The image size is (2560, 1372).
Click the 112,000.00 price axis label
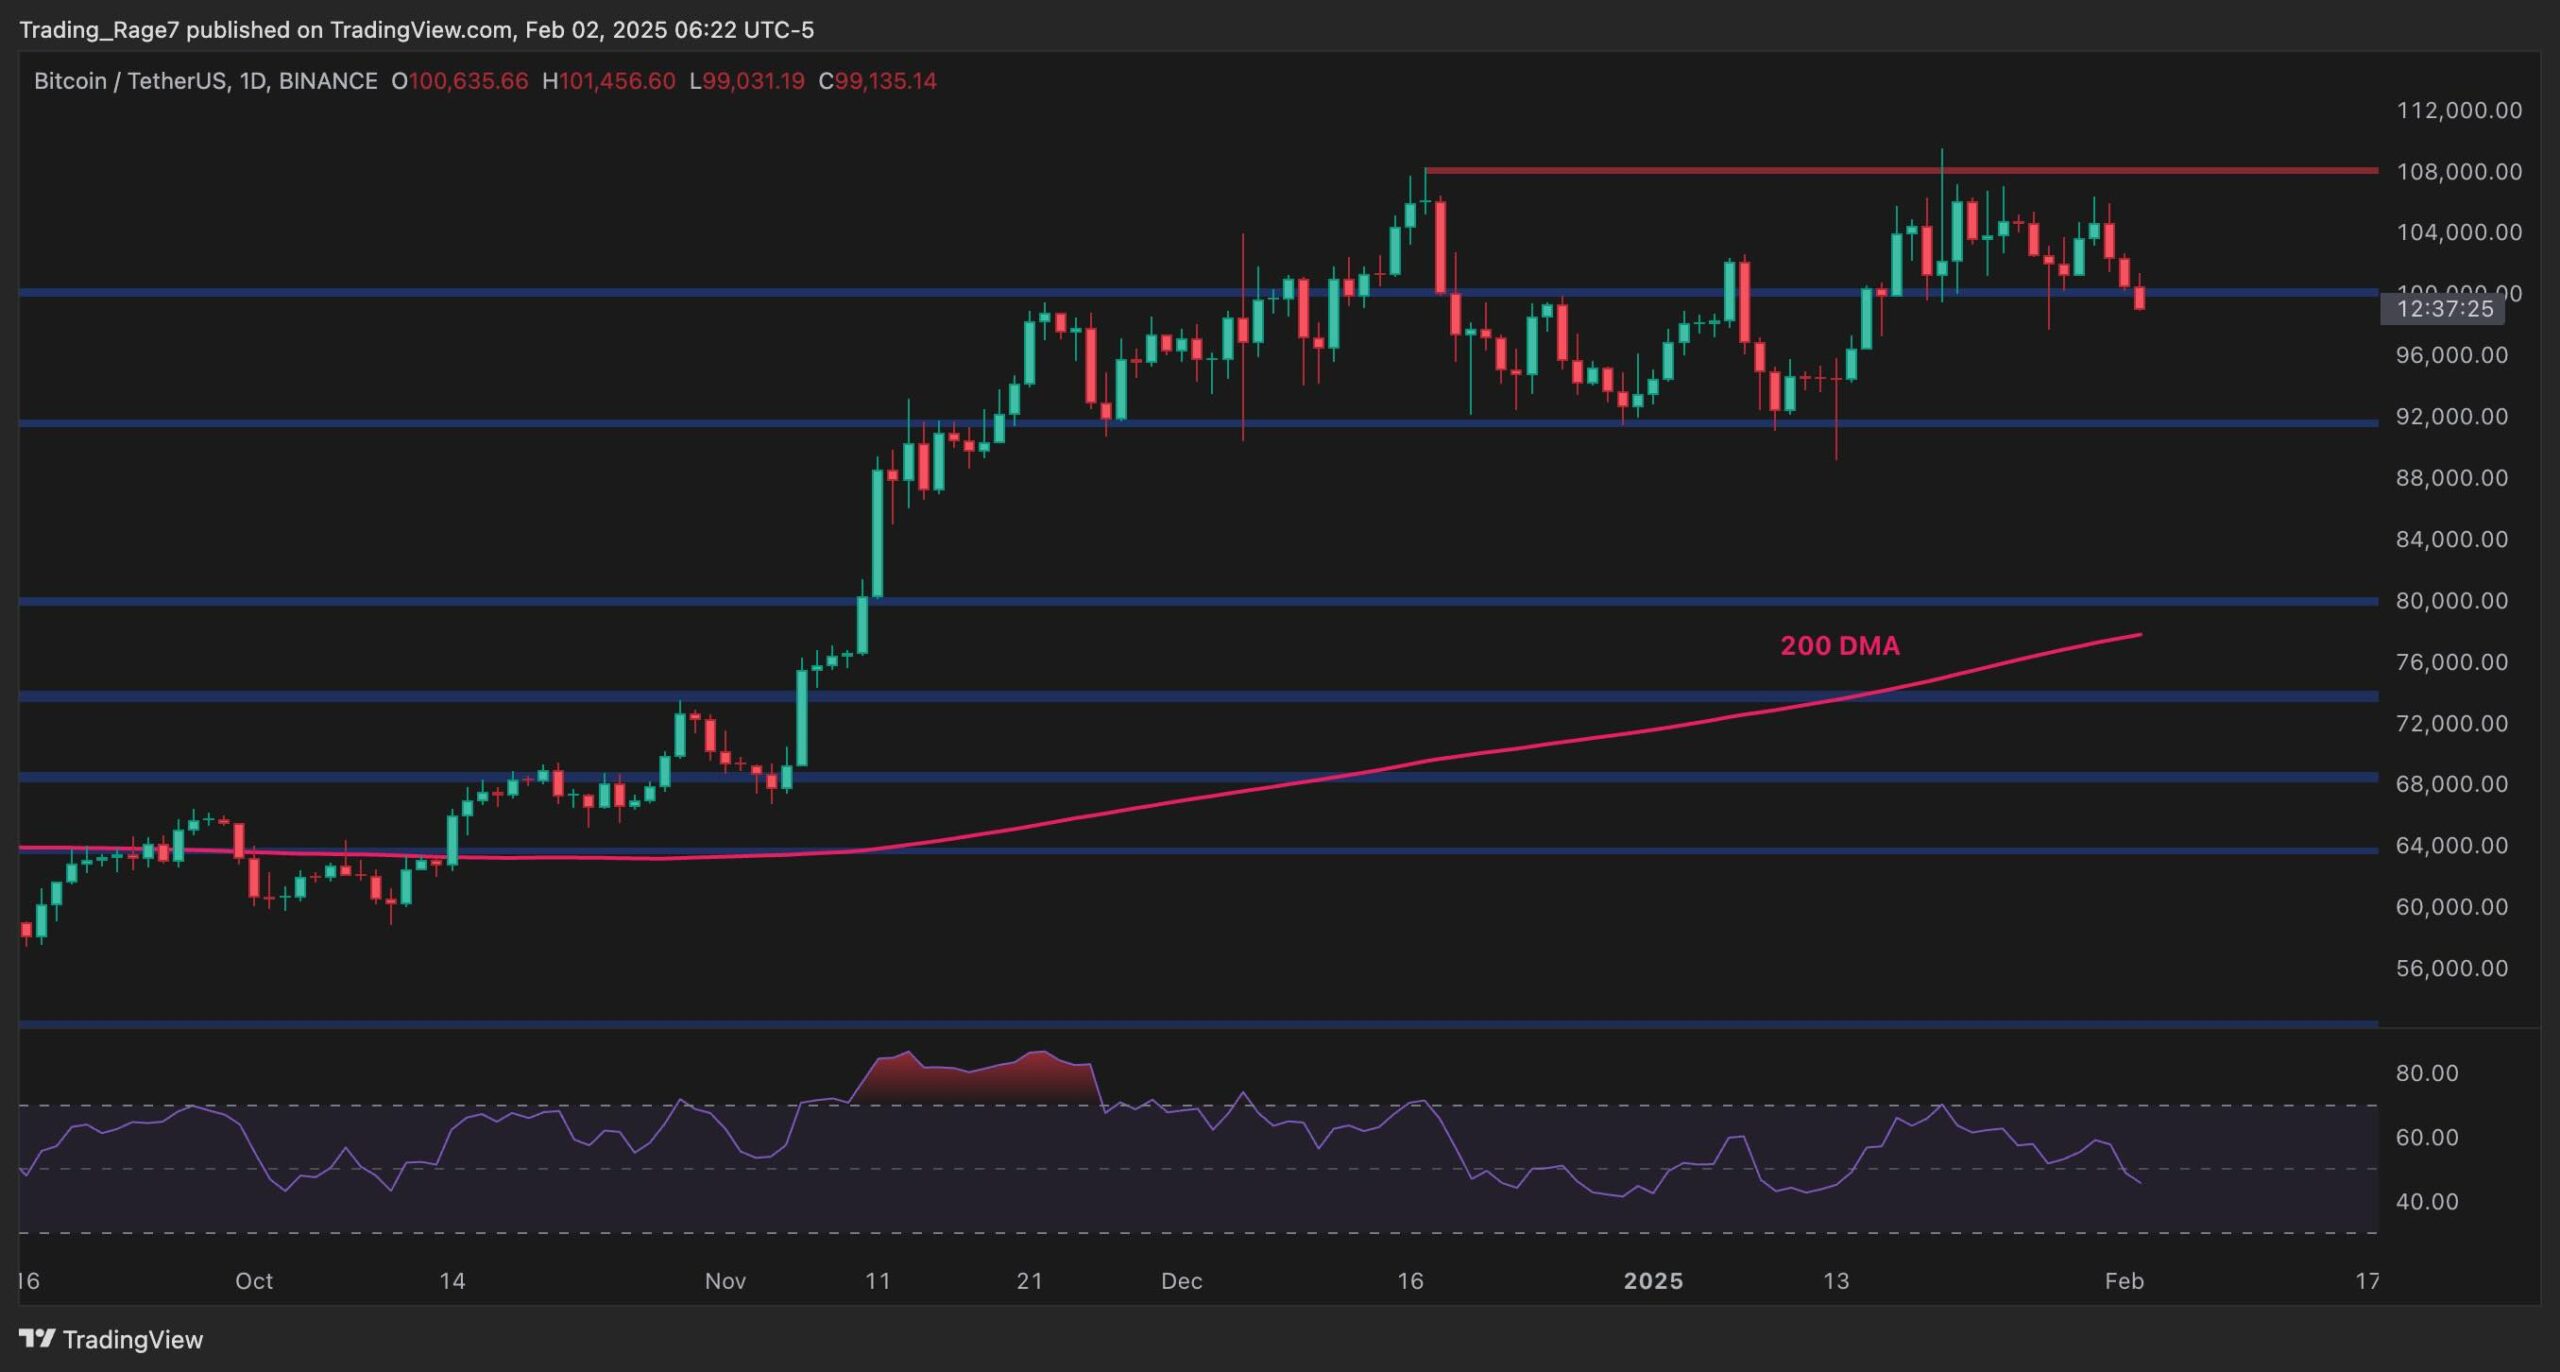click(x=2459, y=110)
